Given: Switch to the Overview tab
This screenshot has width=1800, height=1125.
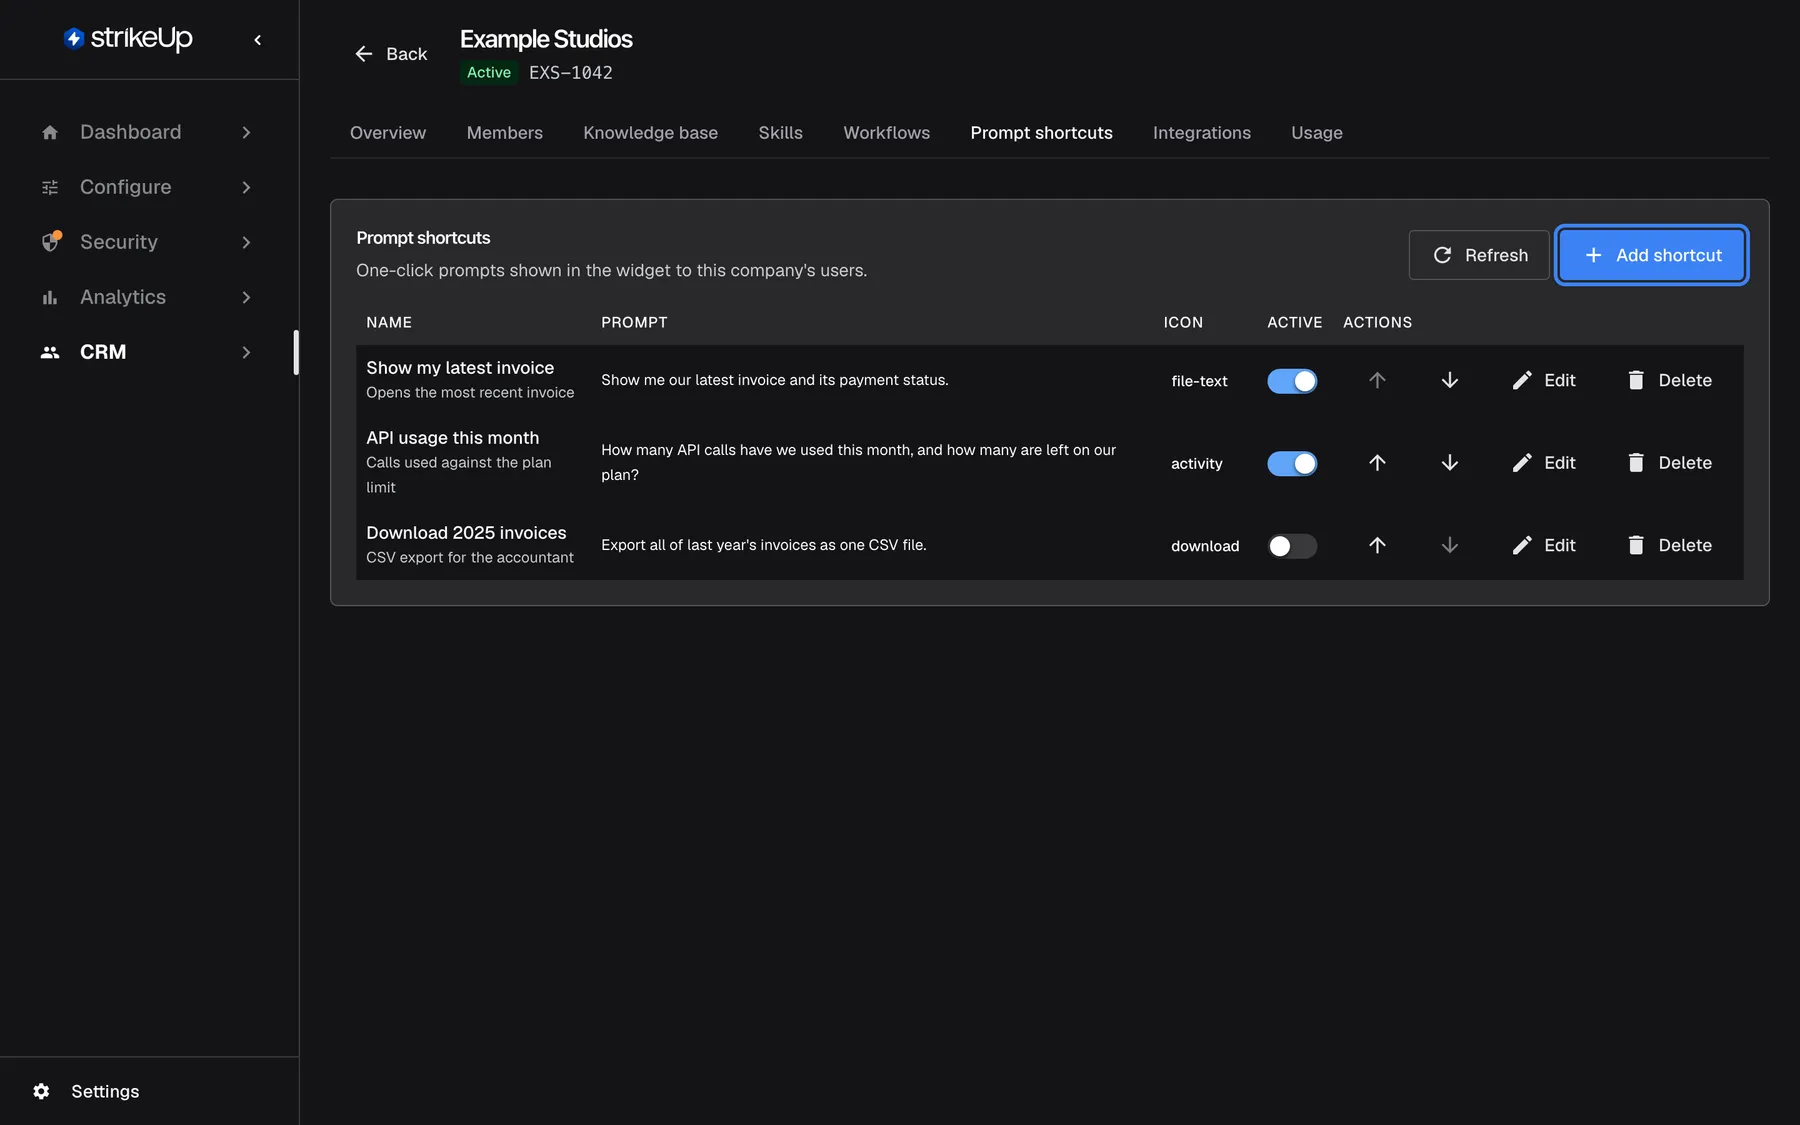Looking at the screenshot, I should tap(388, 133).
